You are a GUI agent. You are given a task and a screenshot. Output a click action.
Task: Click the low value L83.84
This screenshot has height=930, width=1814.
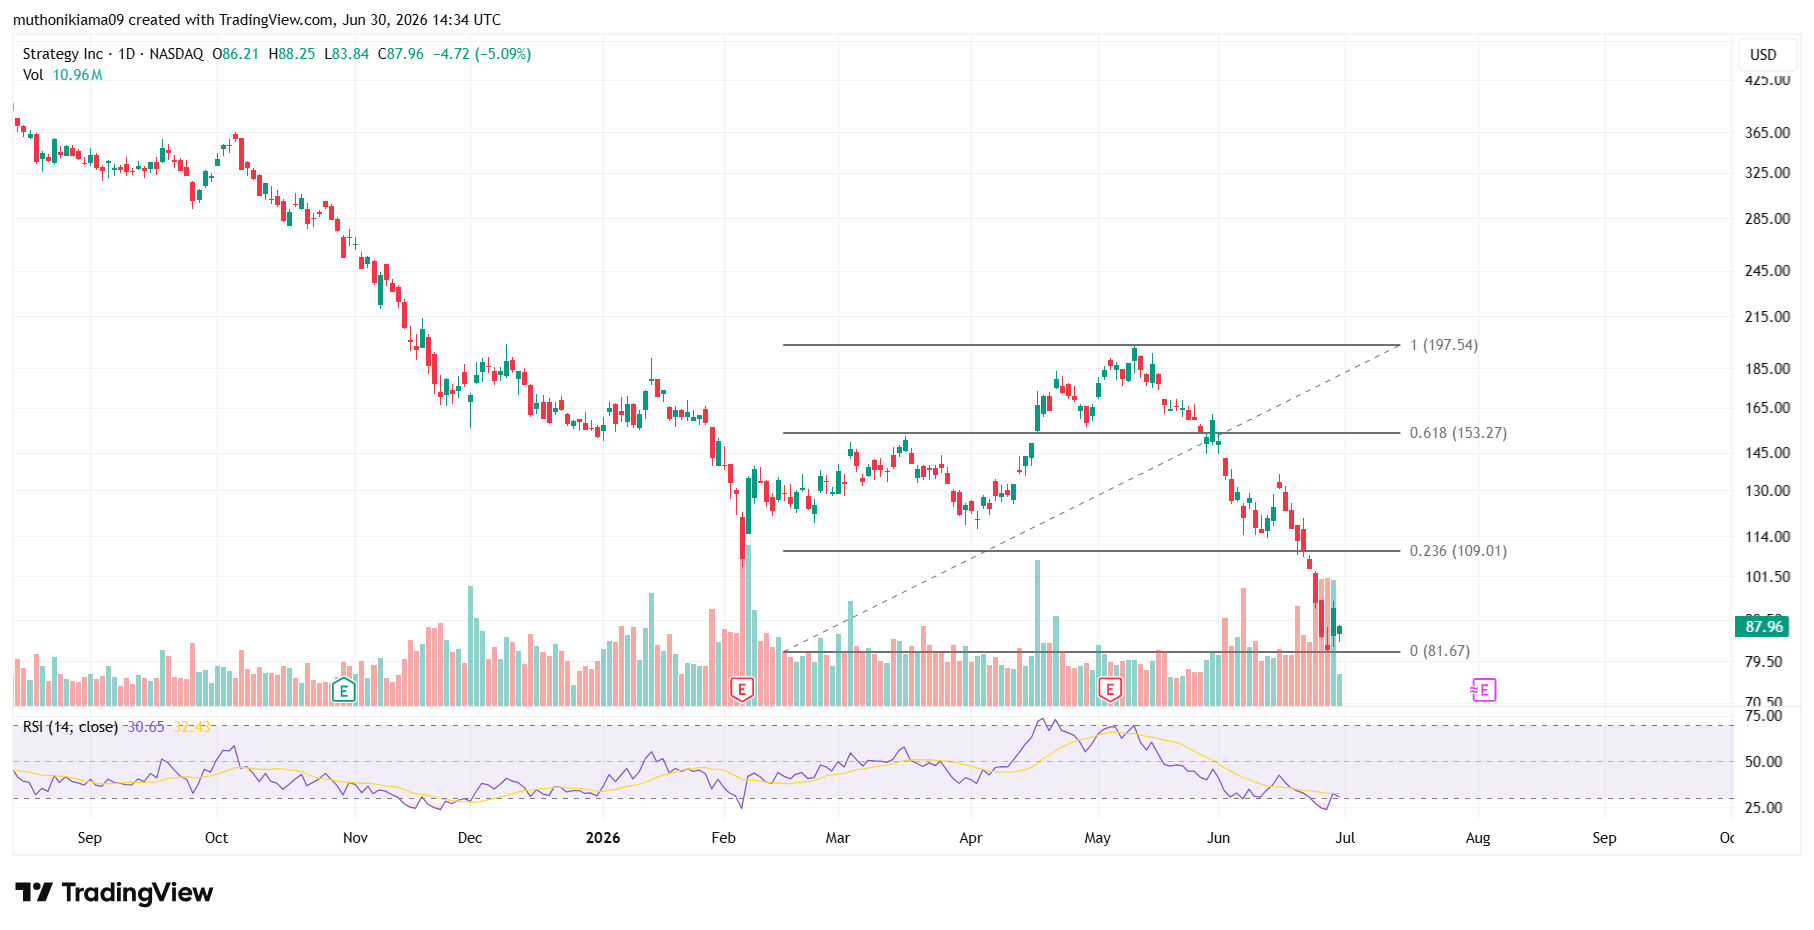pyautogui.click(x=347, y=54)
